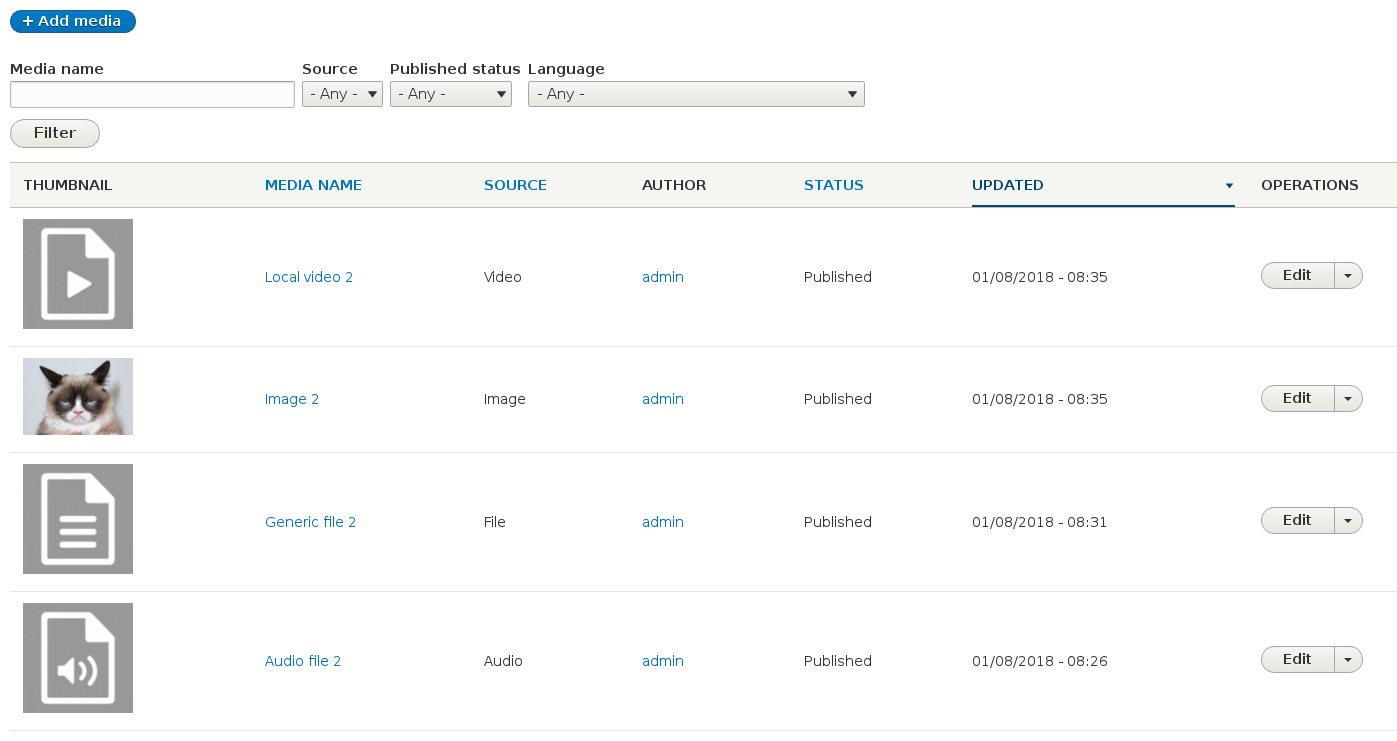Click the audio speaker file icon
Image resolution: width=1397 pixels, height=741 pixels.
[x=78, y=658]
